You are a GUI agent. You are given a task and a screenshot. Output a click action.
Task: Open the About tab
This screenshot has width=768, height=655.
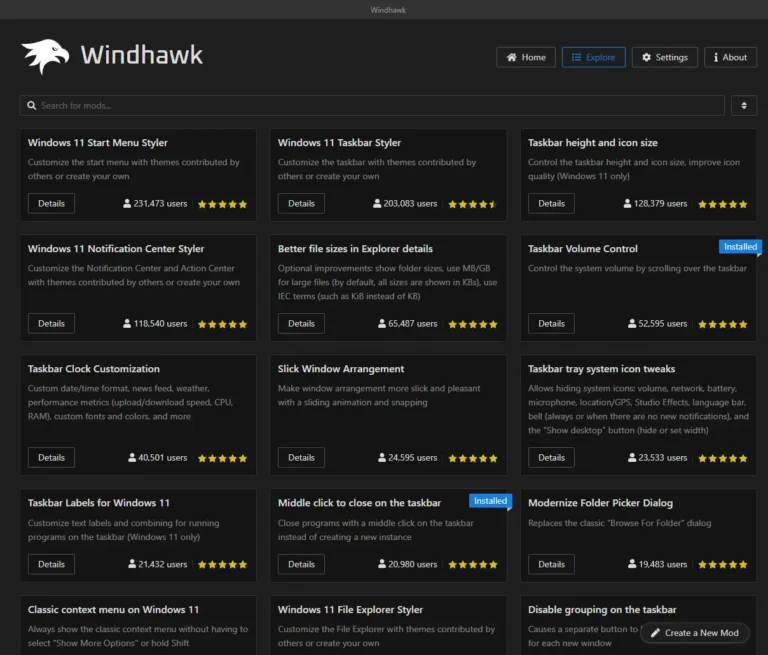[730, 57]
